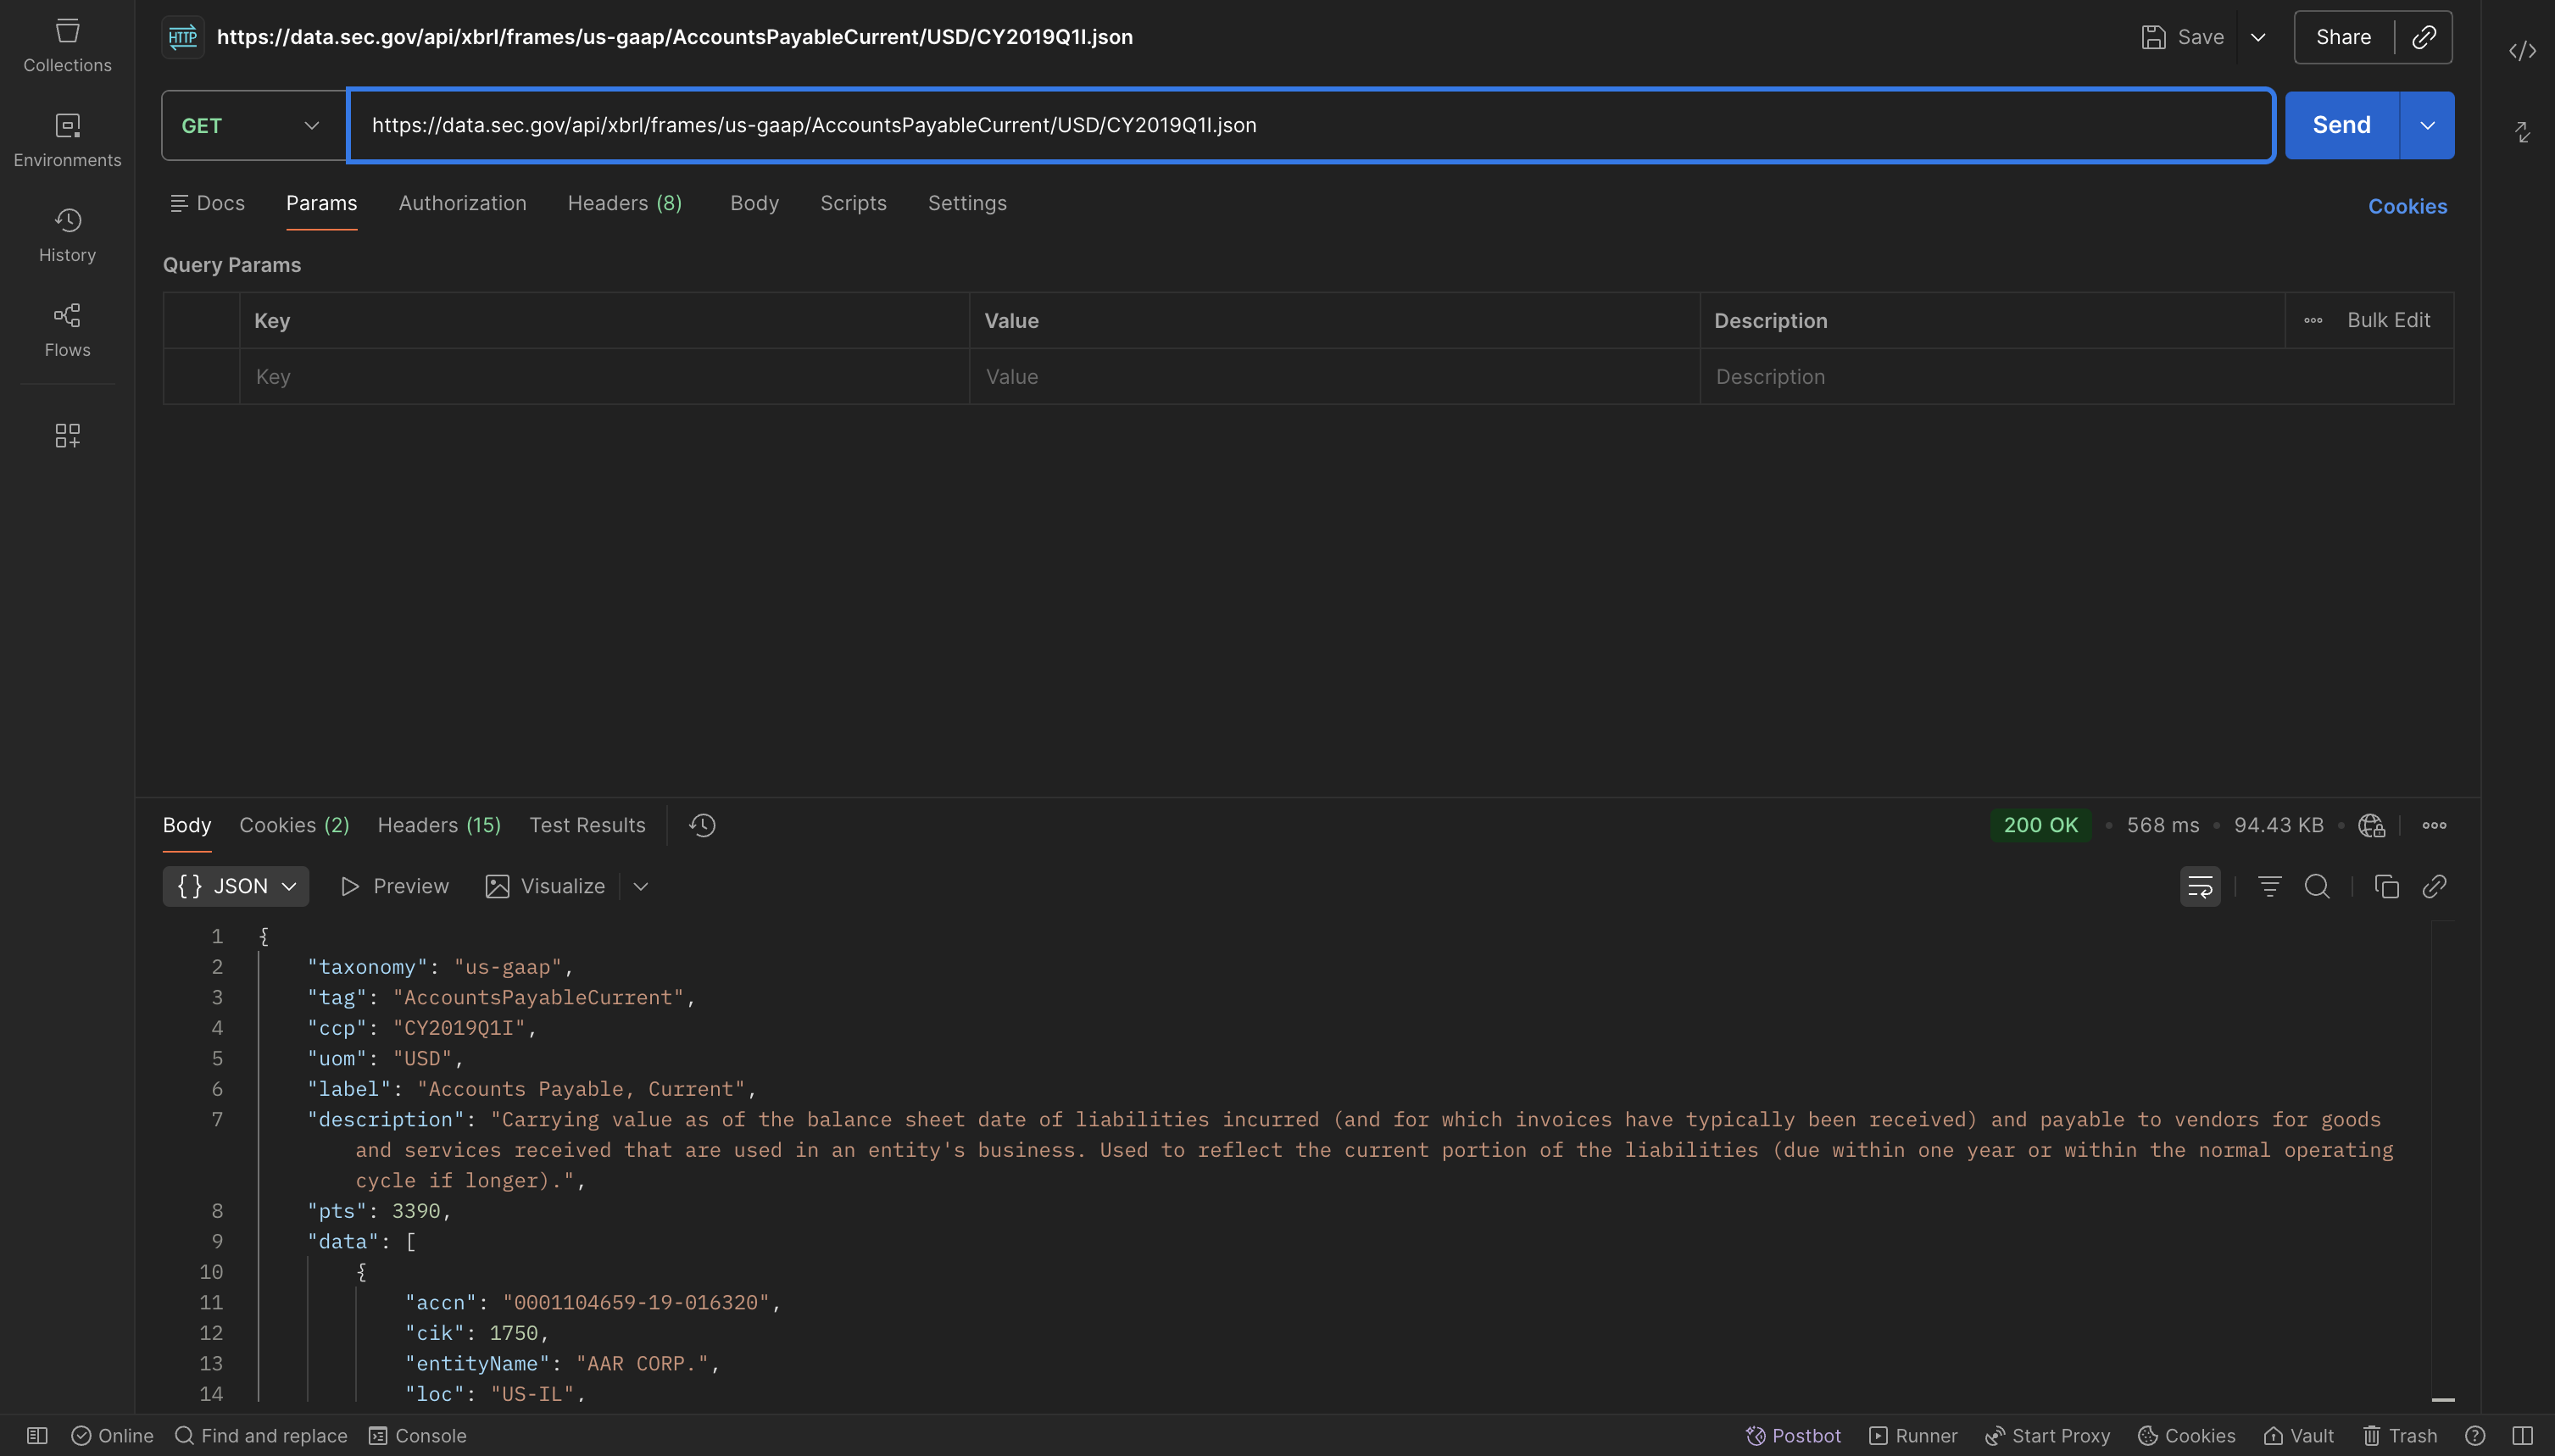
Task: Toggle two-pane layout icon in status bar
Action: 2522,1435
